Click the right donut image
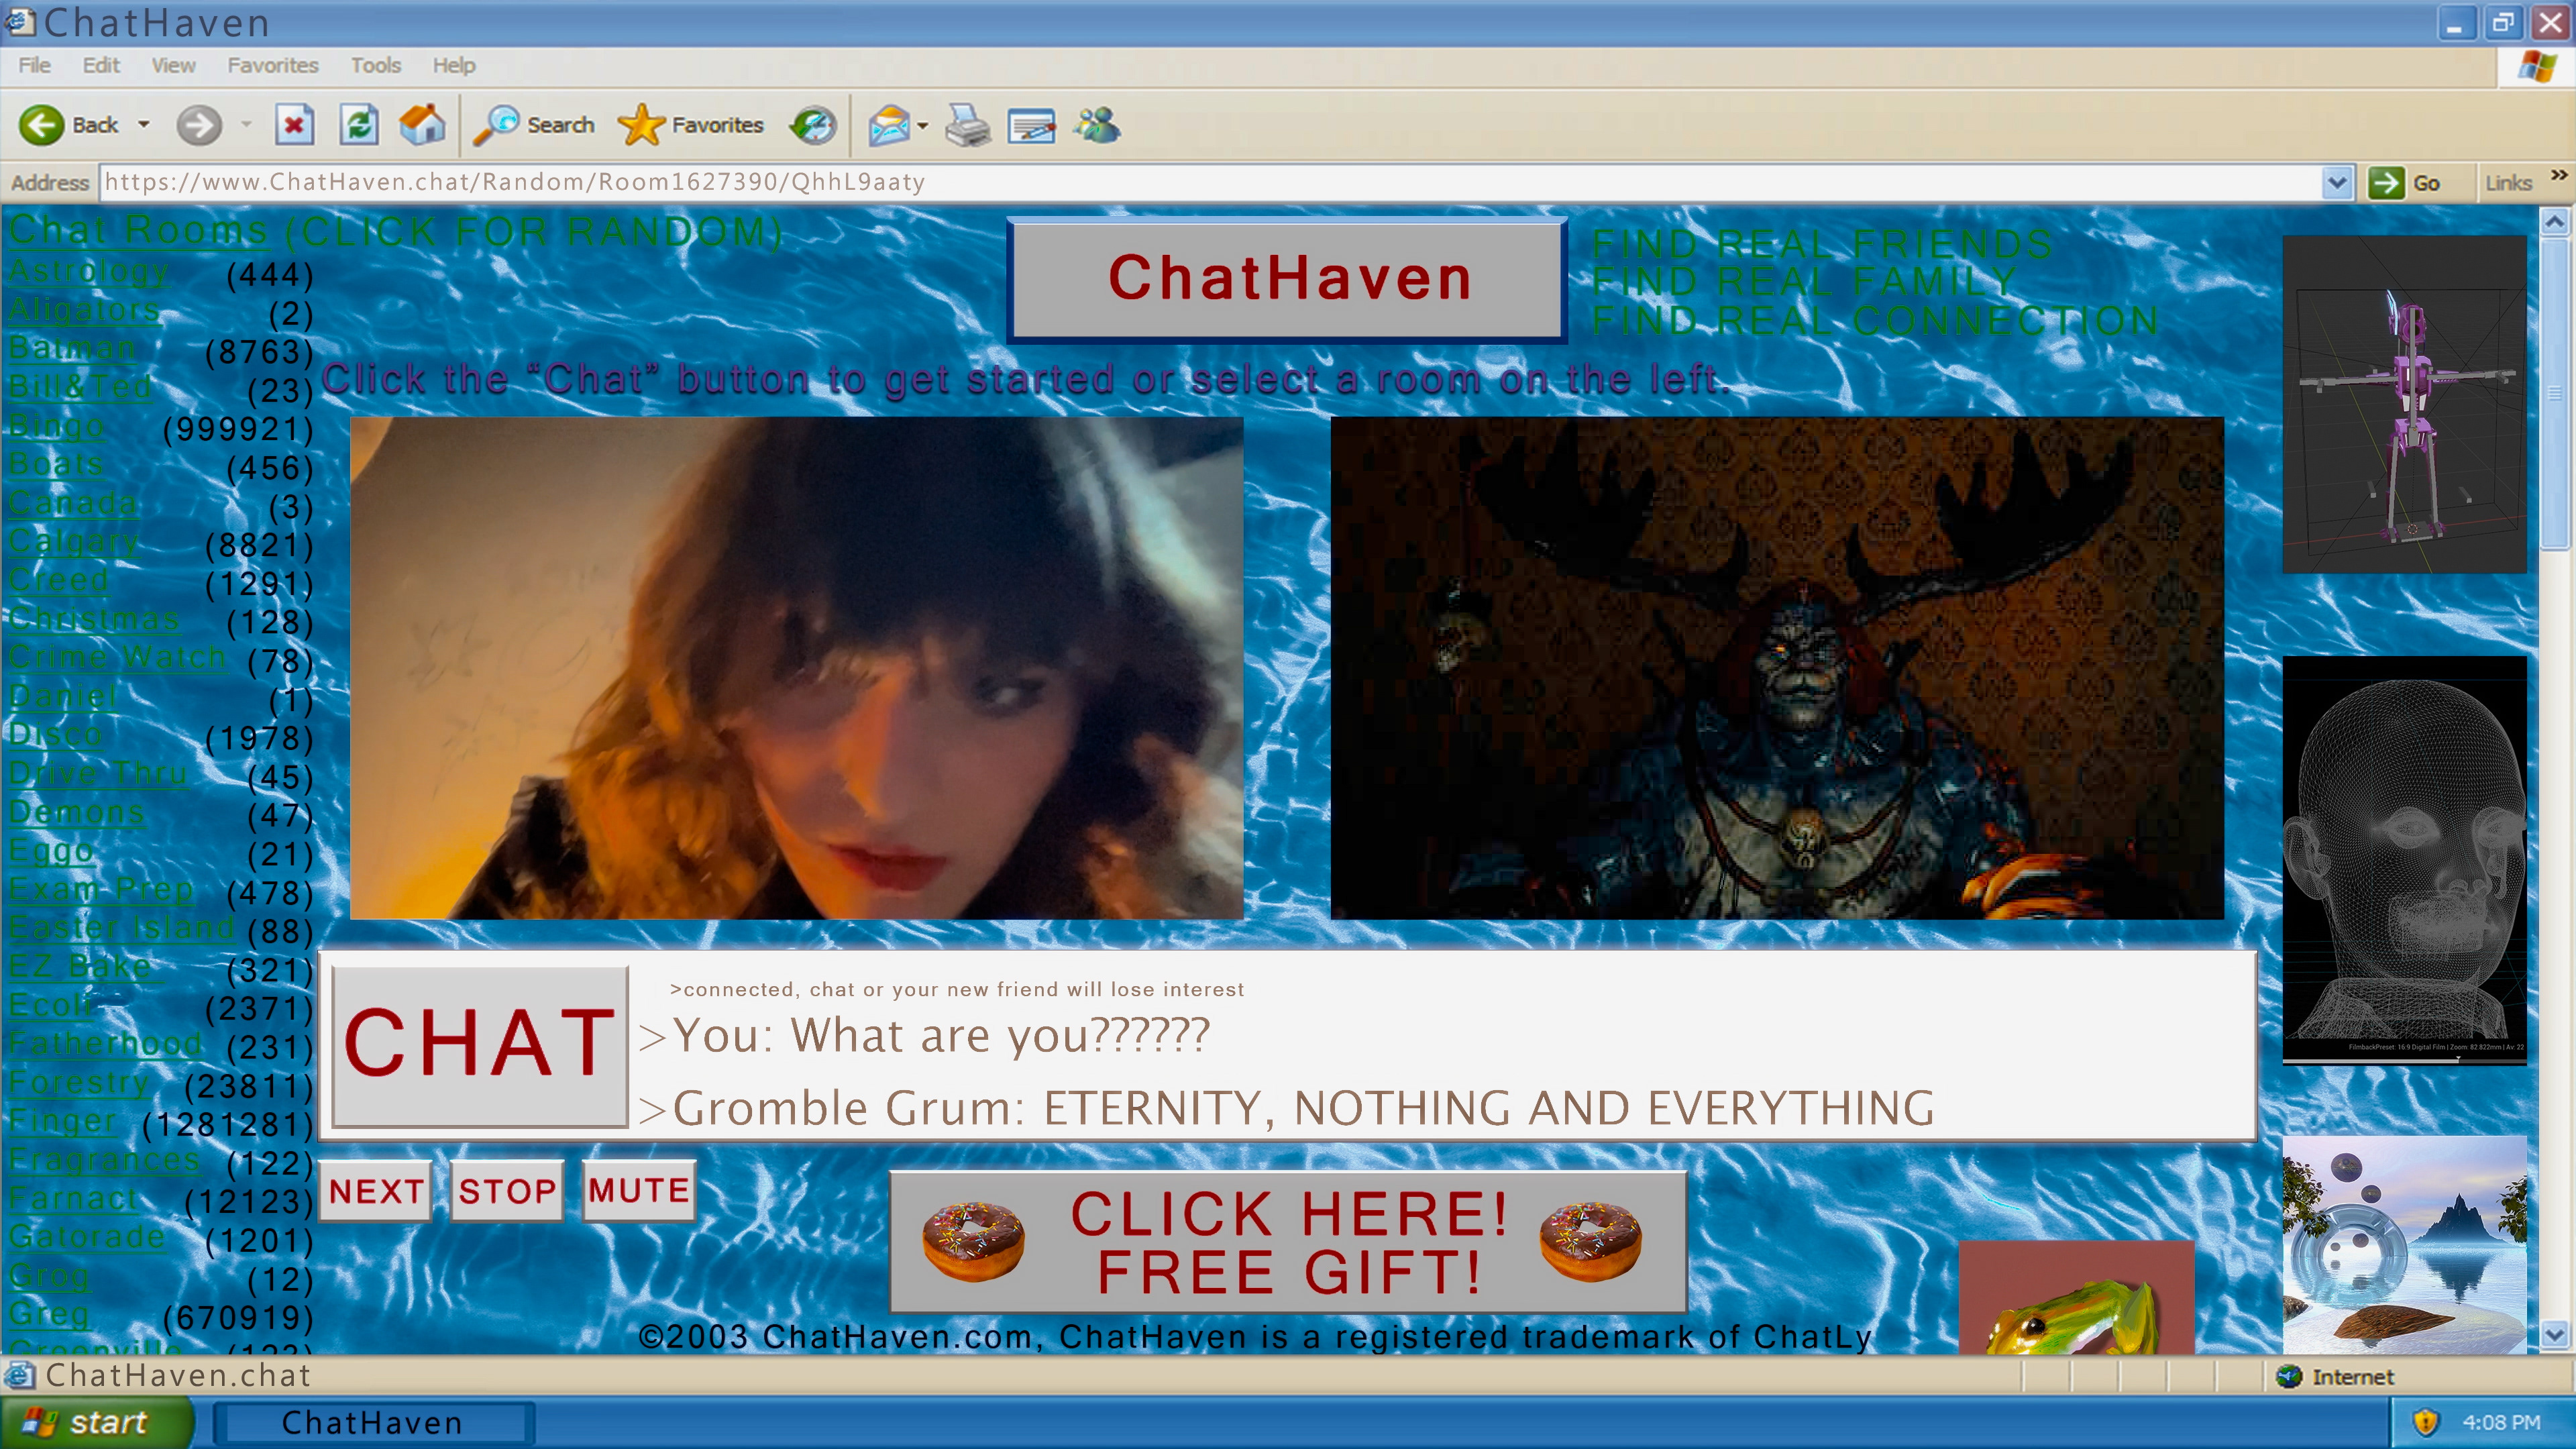This screenshot has height=1449, width=2576. 1590,1241
